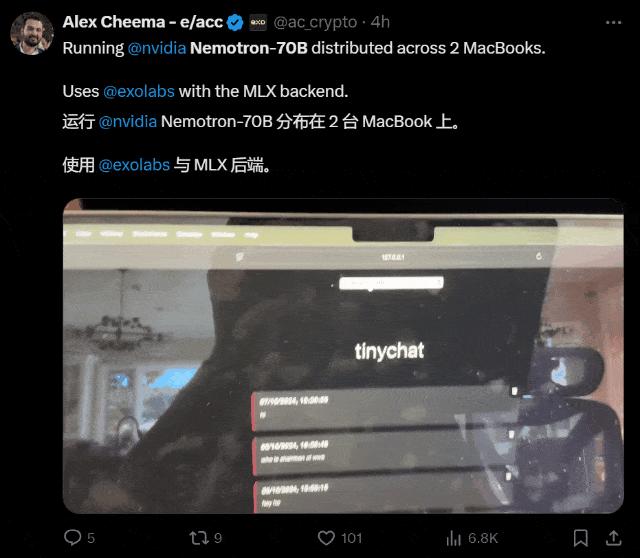Open the three-dot more options menu

613,22
